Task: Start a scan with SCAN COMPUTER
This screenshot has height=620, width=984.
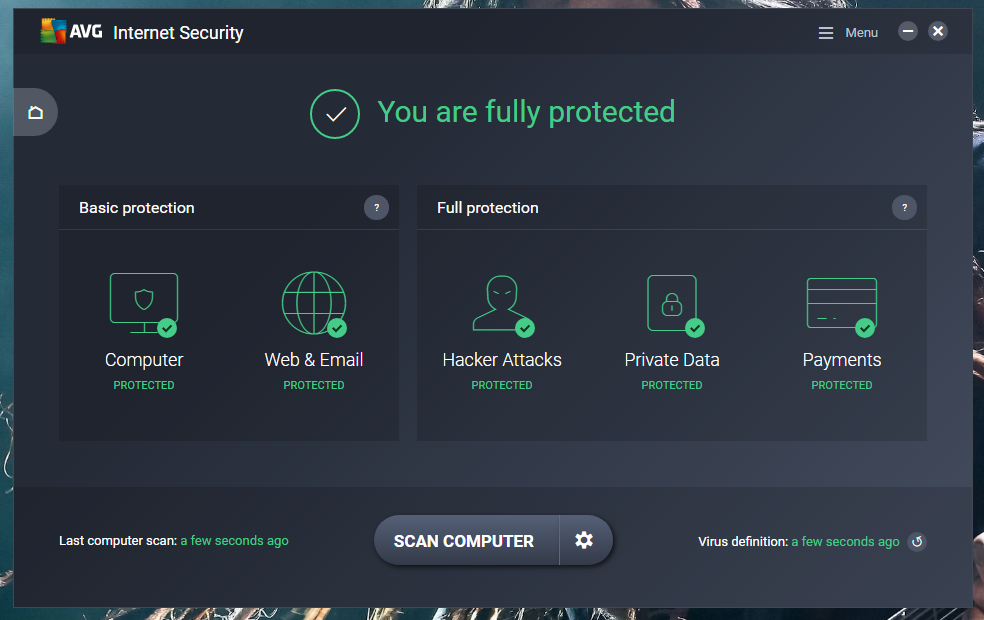Action: (x=465, y=540)
